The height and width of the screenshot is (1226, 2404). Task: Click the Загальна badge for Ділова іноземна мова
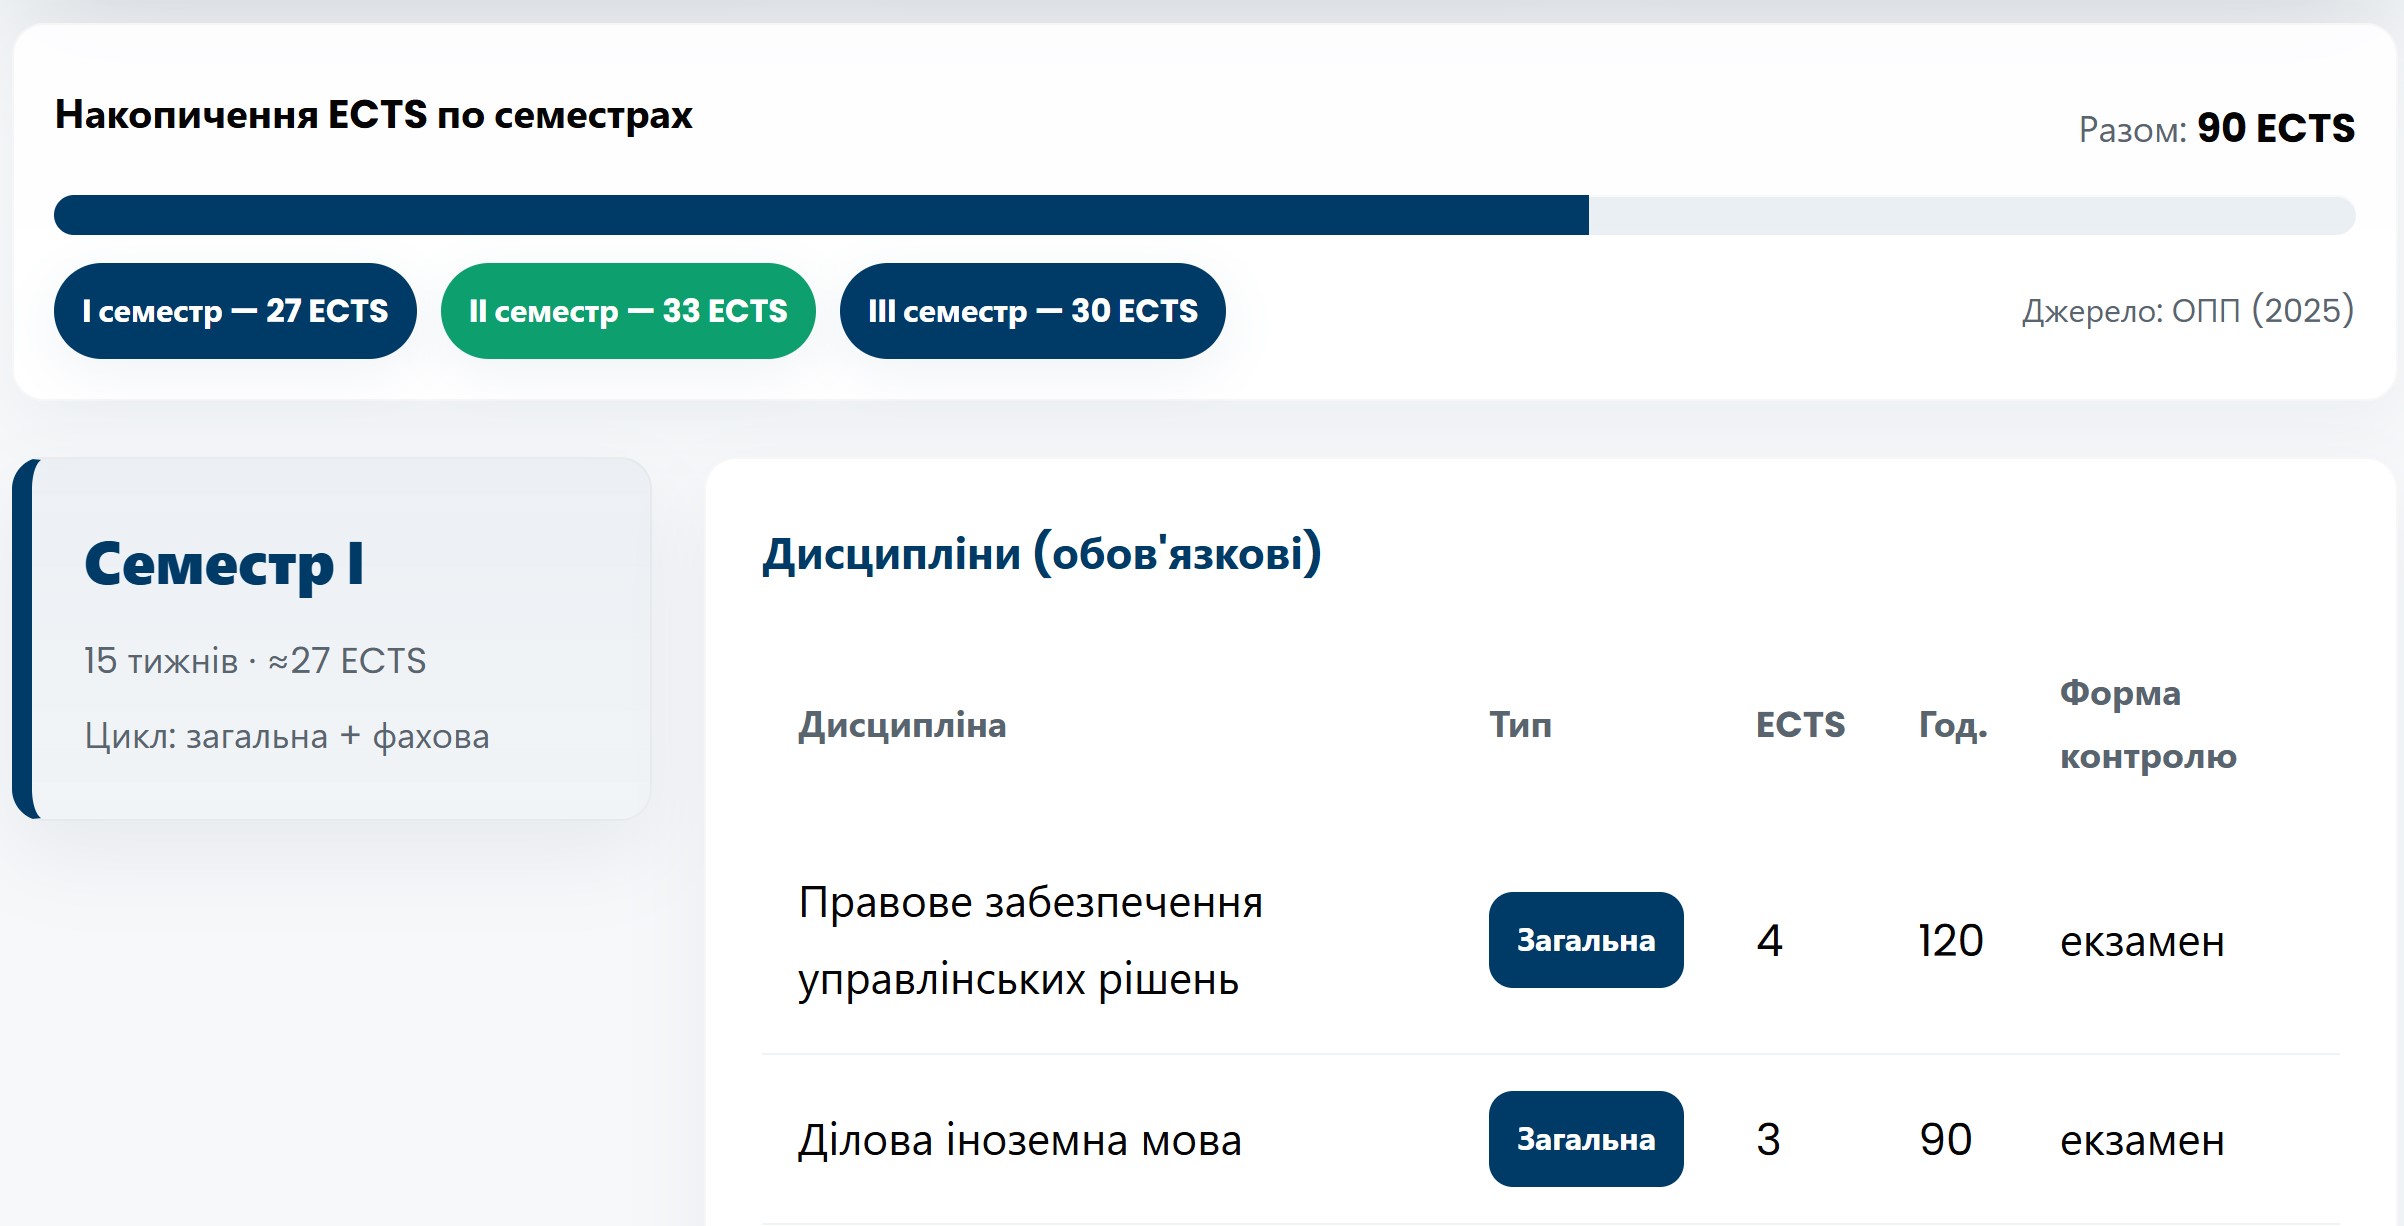point(1586,1139)
